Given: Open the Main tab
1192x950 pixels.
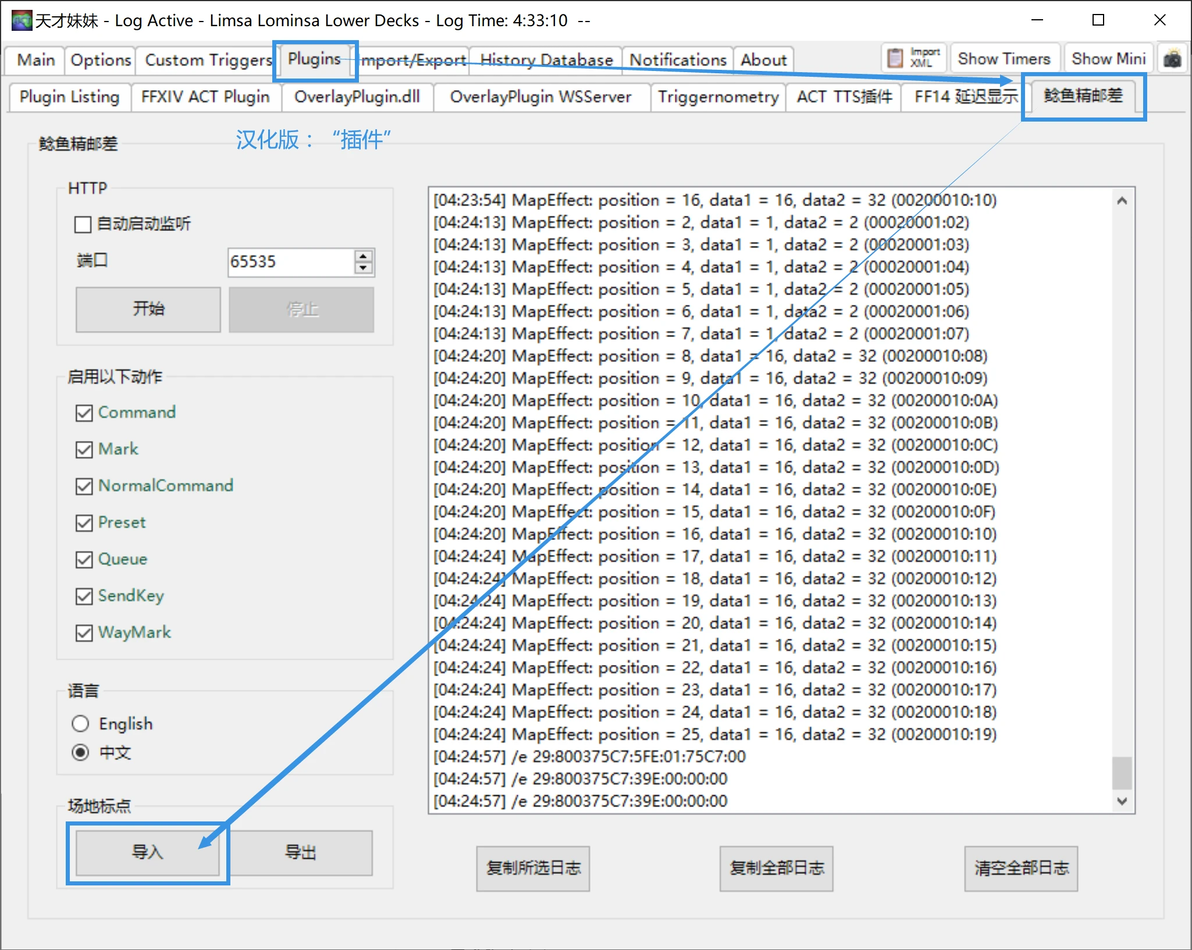Looking at the screenshot, I should (x=36, y=59).
